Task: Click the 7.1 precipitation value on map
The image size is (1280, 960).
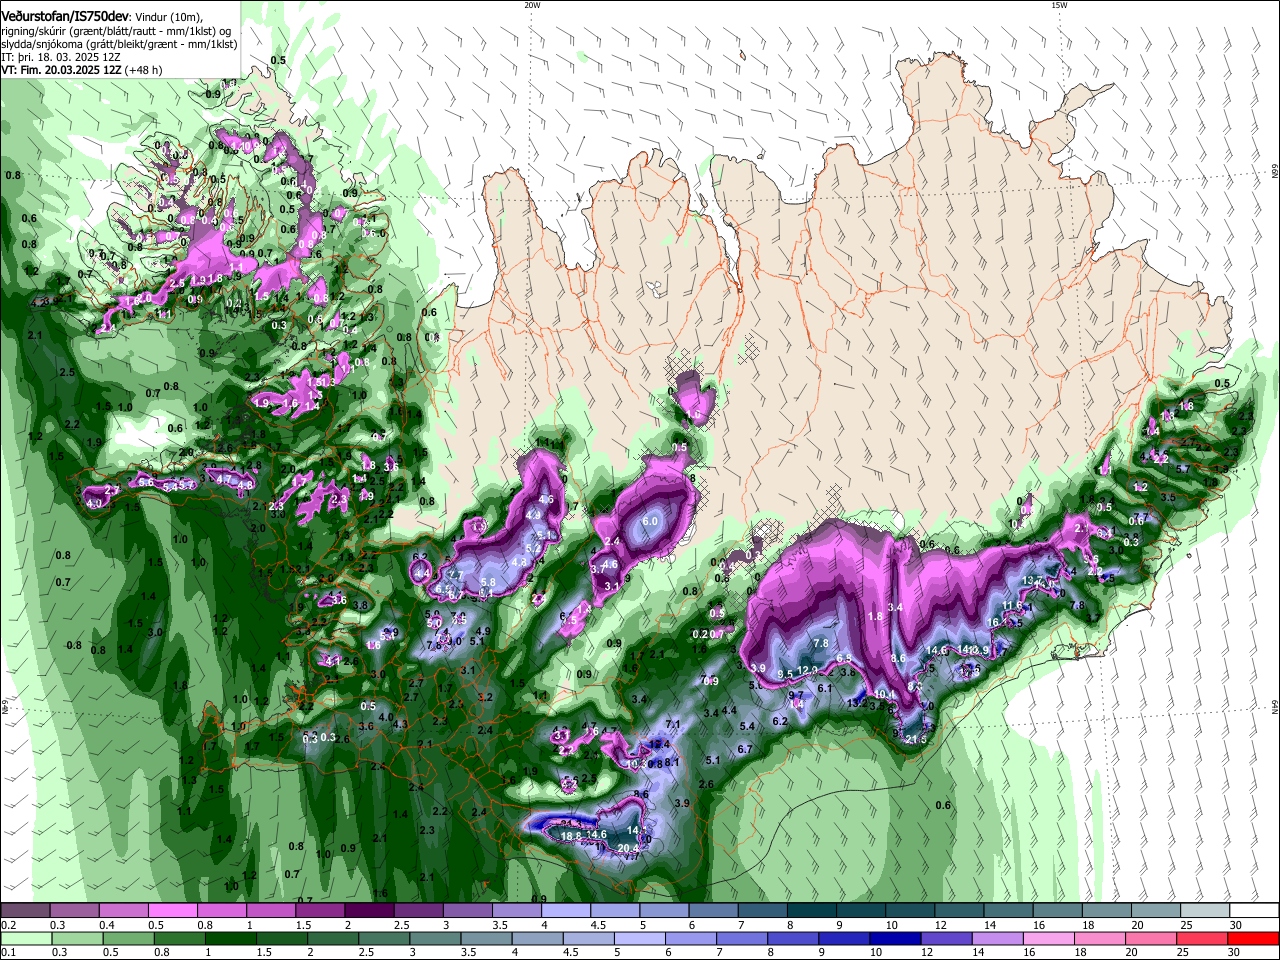Action: 673,724
